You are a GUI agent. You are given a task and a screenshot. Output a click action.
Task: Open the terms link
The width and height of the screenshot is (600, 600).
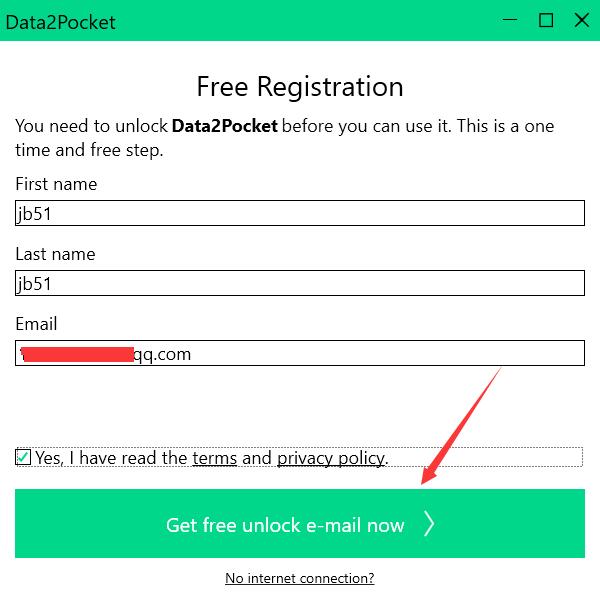tap(214, 458)
